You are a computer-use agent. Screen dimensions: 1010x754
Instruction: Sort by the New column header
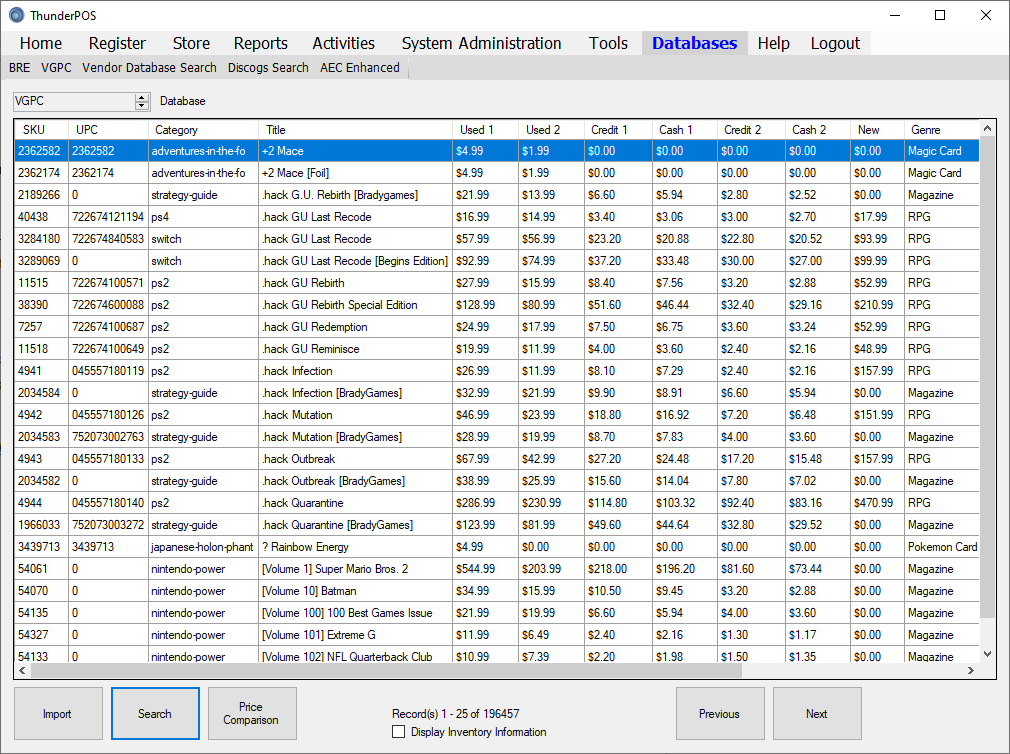point(877,129)
